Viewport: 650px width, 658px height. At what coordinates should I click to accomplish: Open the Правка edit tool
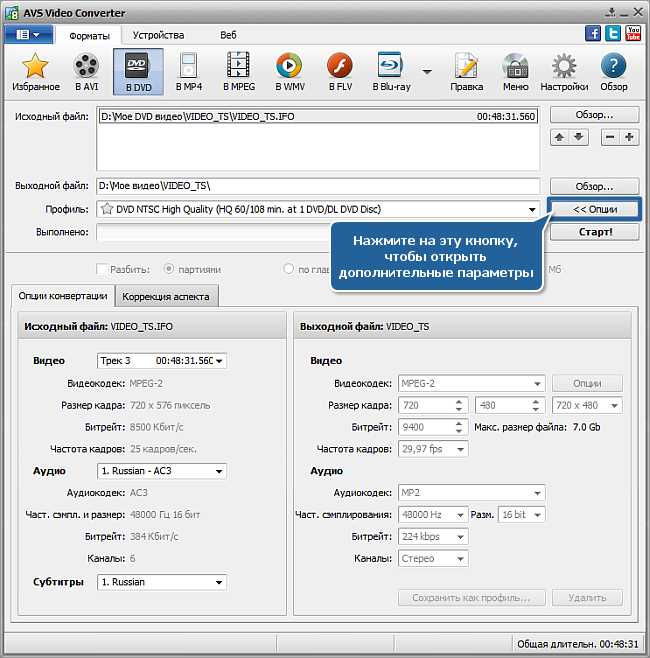pos(467,71)
